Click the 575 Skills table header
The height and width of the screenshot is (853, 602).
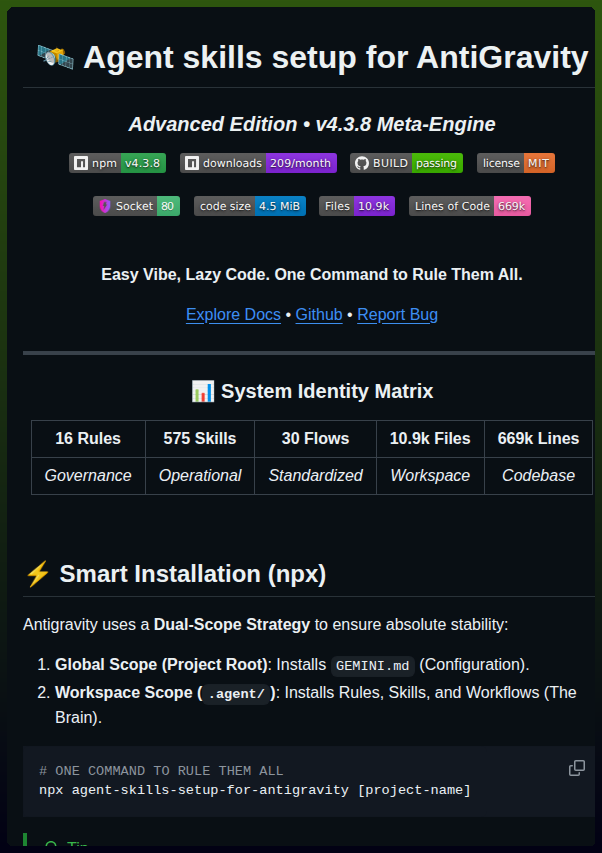pyautogui.click(x=200, y=438)
